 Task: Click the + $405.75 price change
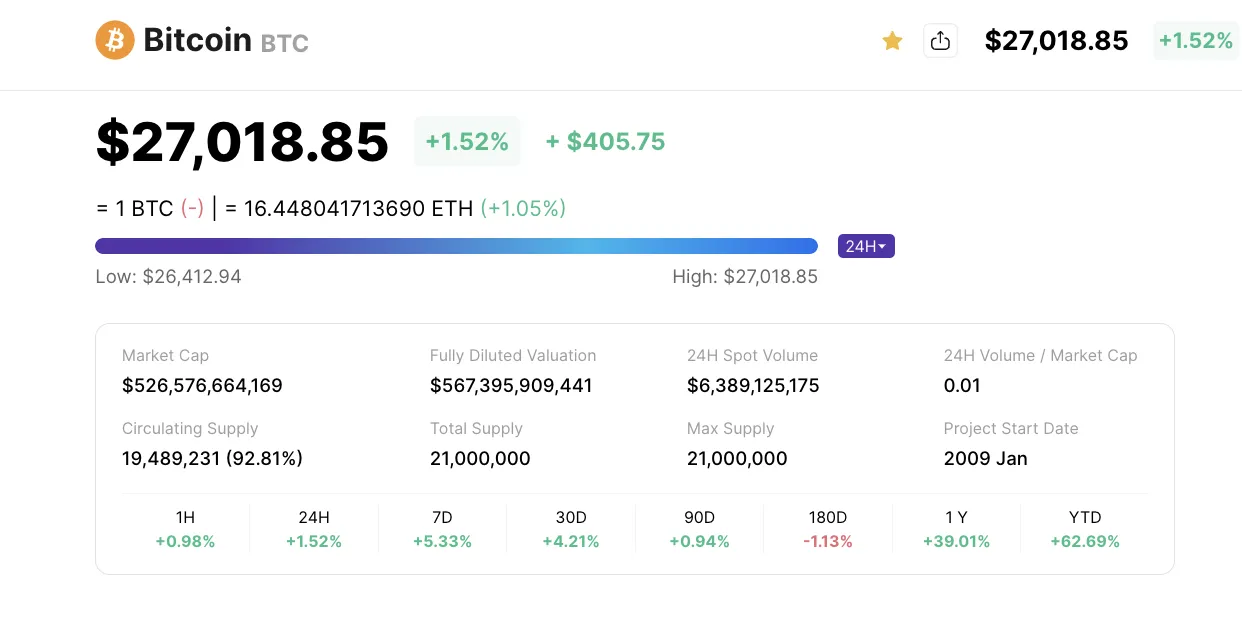tap(605, 142)
